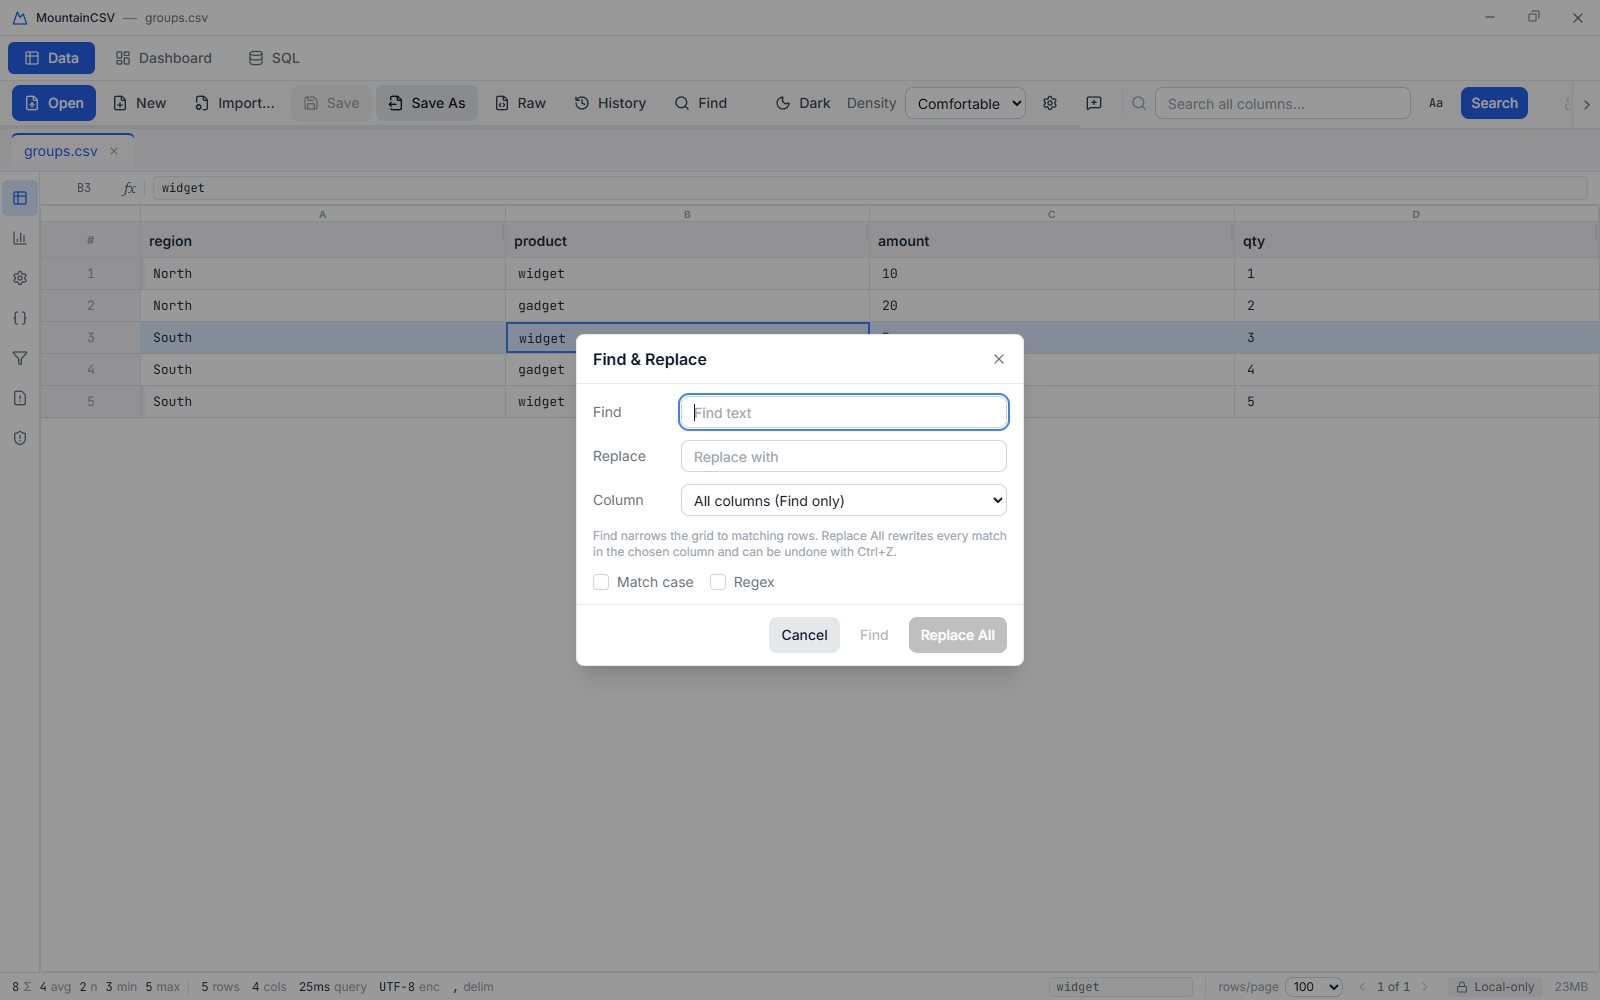This screenshot has width=1600, height=1000.
Task: Click the amount column header
Action: [1052, 241]
